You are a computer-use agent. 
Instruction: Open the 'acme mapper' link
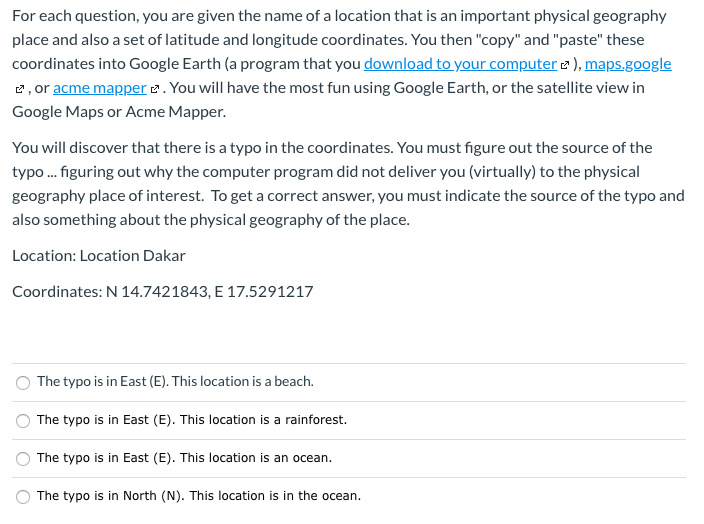point(99,88)
